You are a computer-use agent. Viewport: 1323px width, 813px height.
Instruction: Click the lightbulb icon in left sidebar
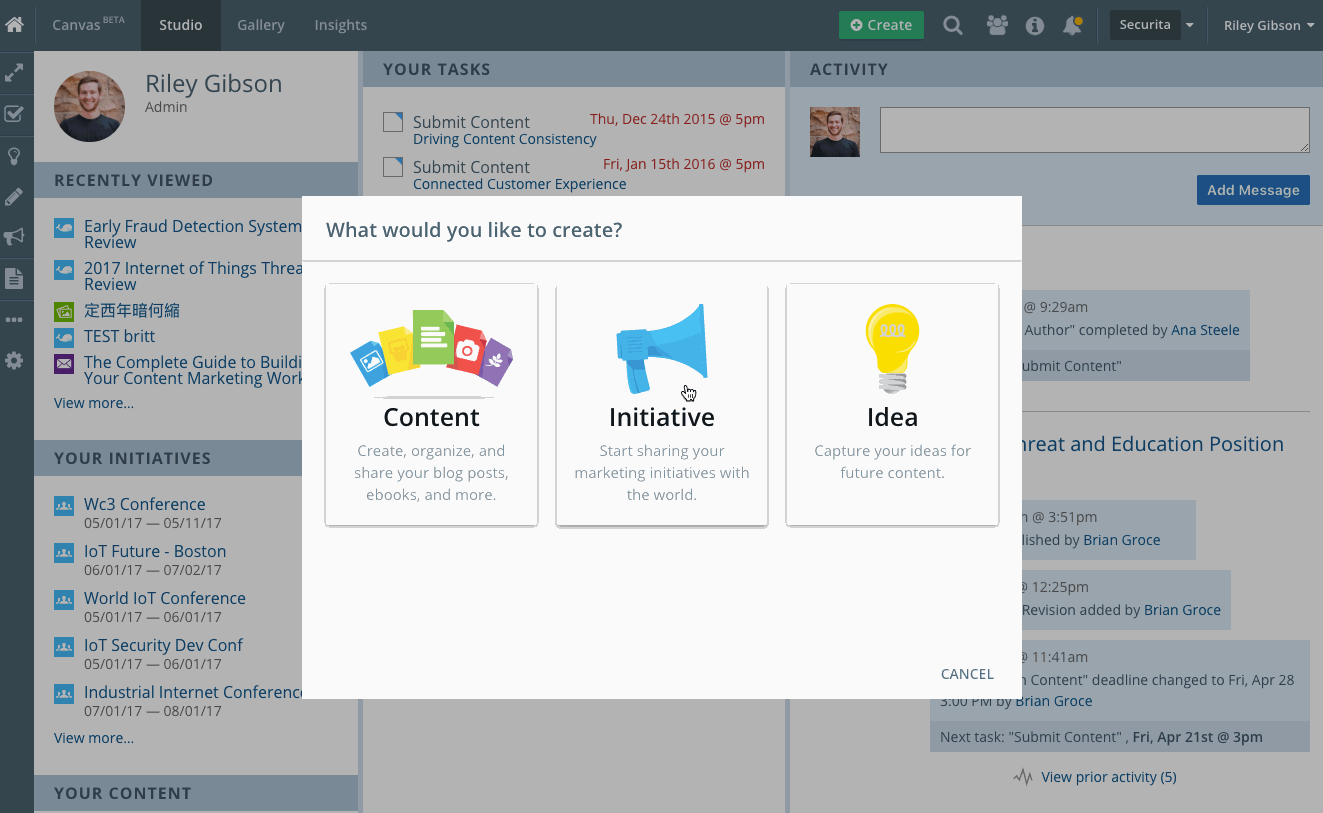click(x=14, y=156)
